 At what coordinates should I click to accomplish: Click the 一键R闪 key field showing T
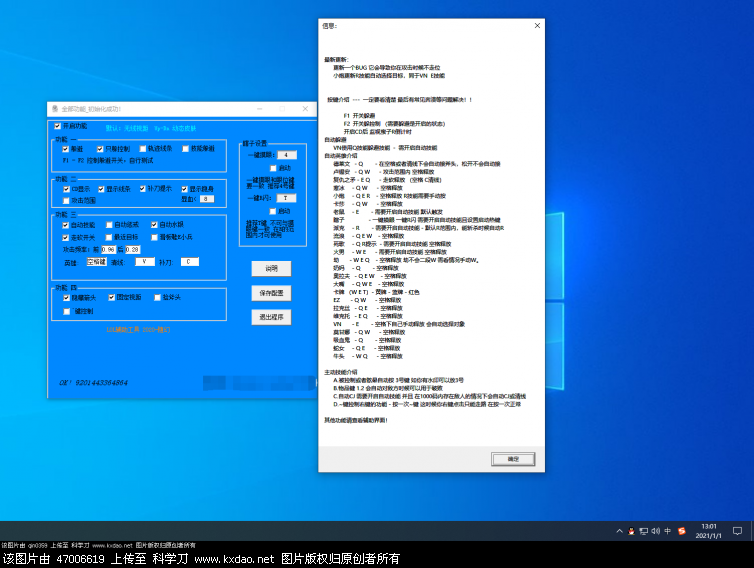point(286,198)
